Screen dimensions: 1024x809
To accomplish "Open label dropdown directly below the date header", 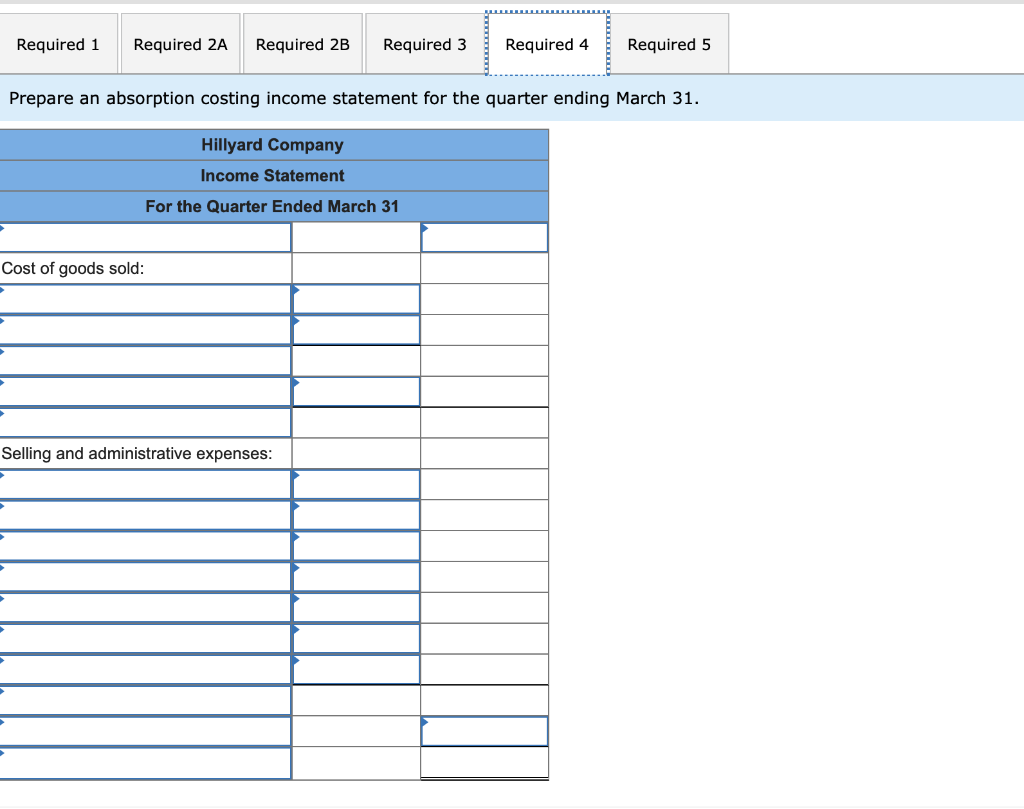I will tap(145, 238).
